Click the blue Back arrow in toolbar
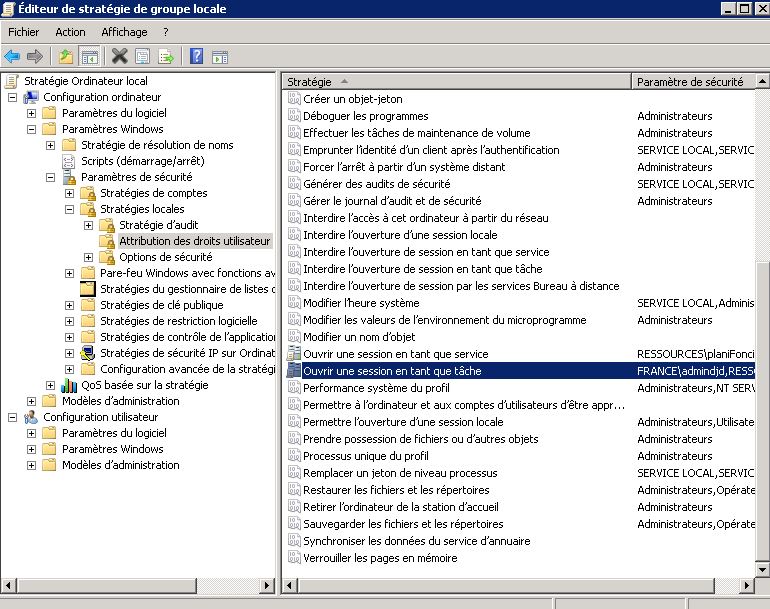Viewport: 770px width, 609px height. (12, 56)
